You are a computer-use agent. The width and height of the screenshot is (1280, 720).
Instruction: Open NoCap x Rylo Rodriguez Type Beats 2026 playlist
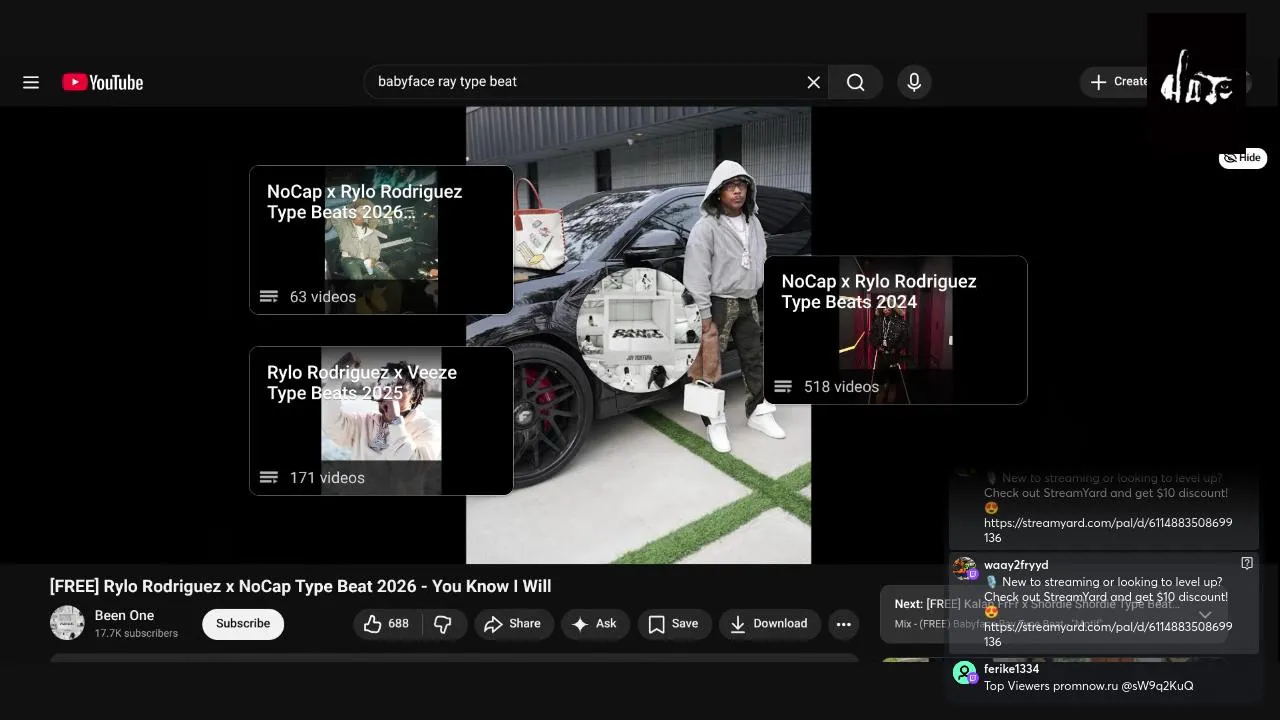(381, 240)
